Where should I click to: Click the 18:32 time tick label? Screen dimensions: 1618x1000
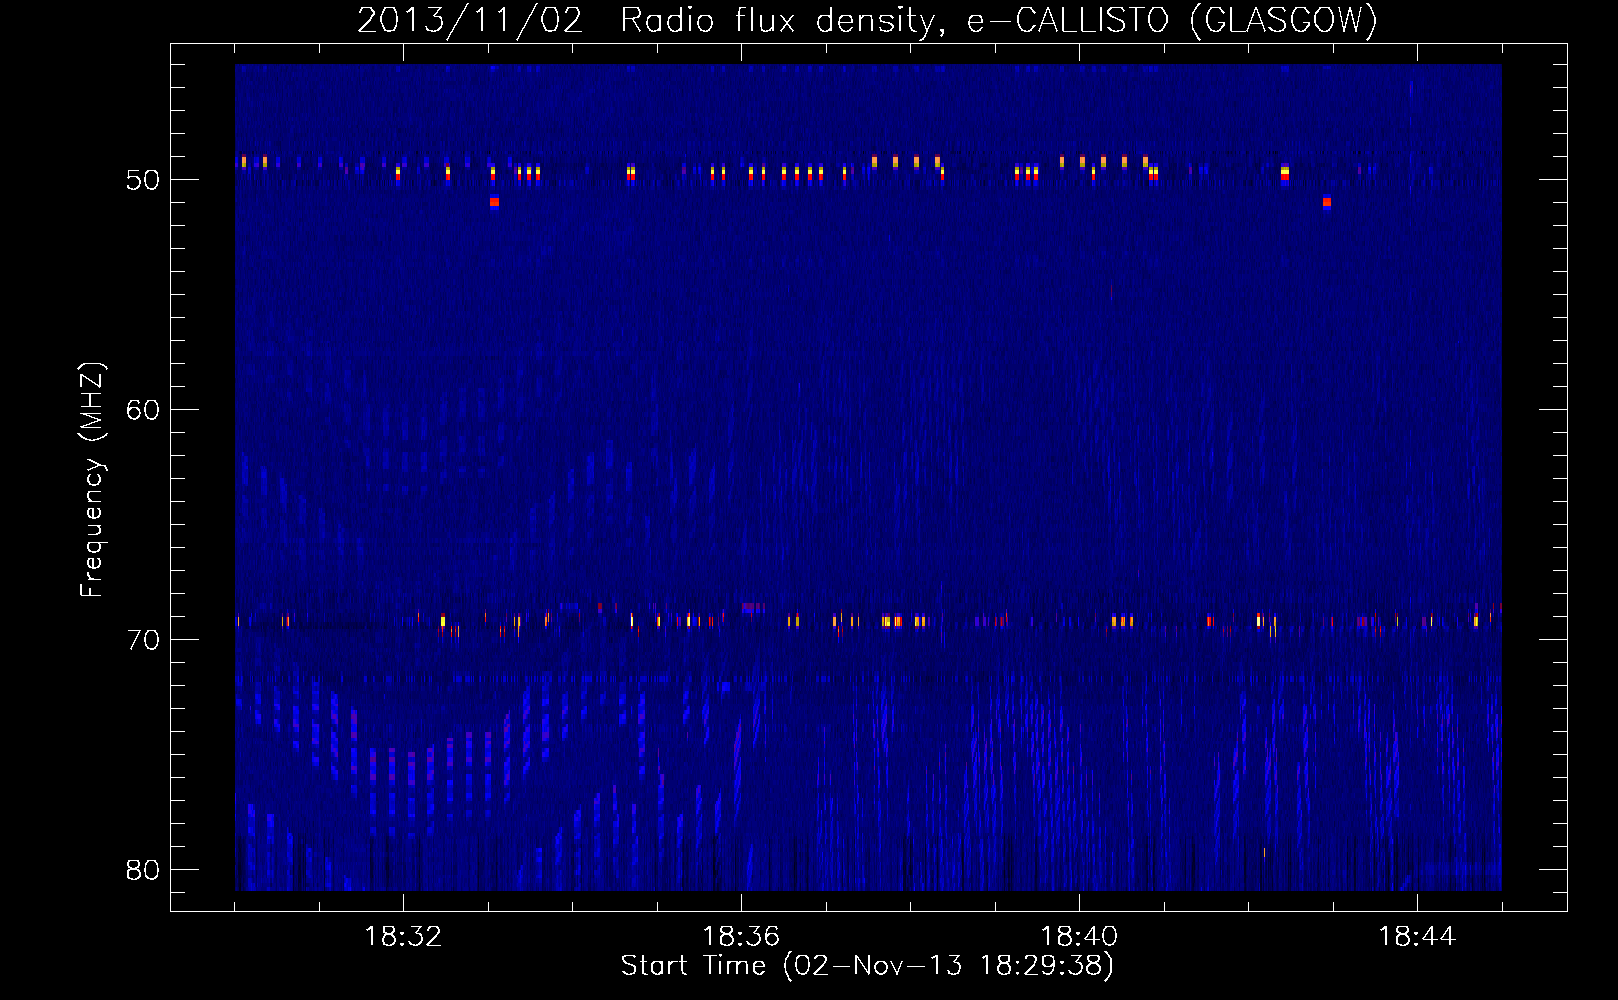click(x=403, y=937)
